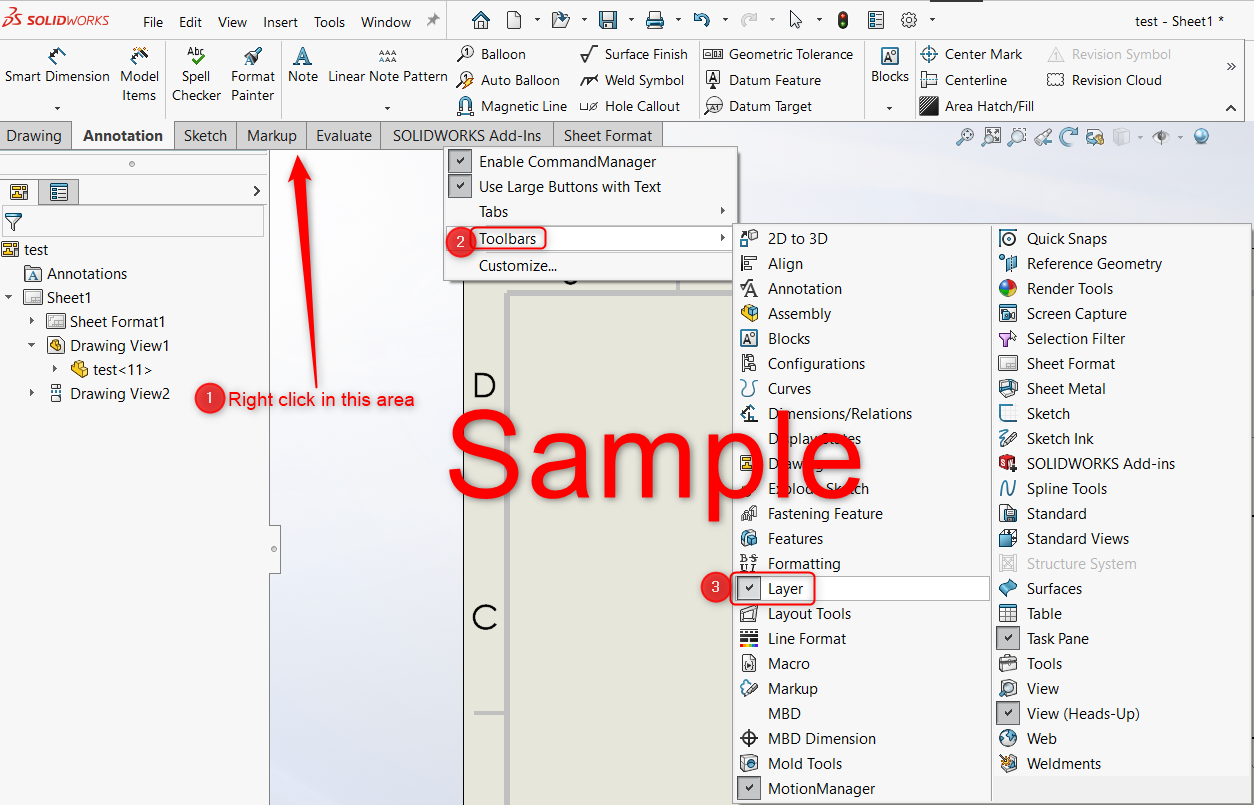Activate the Format Painter tool
The image size is (1254, 805).
click(x=253, y=75)
